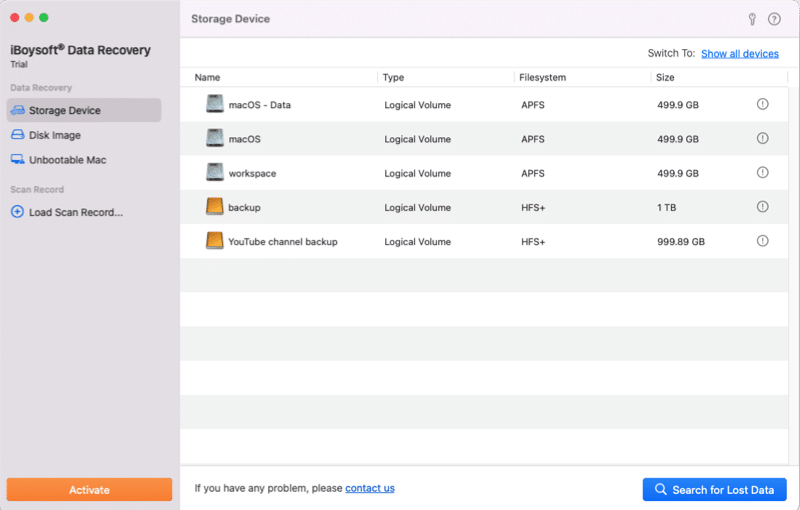Click the Load Scan Record plus icon

point(17,212)
